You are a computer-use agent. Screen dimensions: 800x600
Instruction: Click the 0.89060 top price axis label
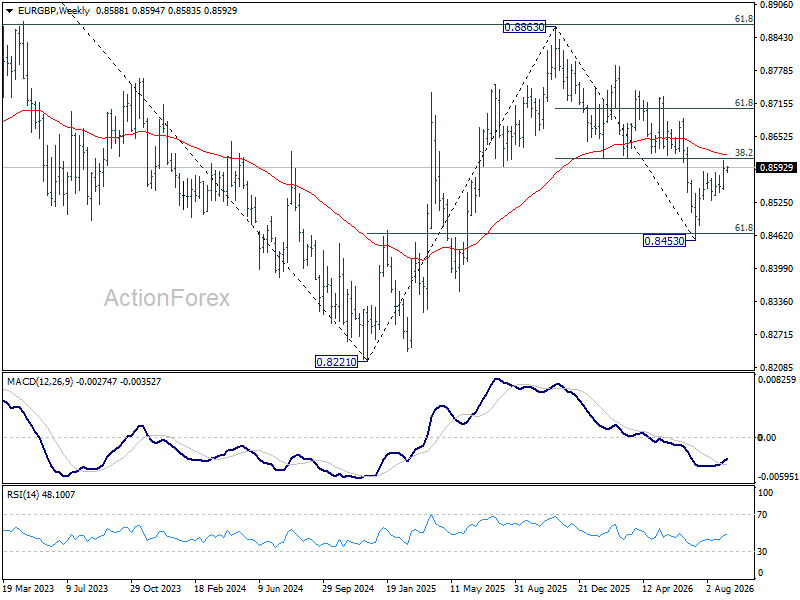point(777,5)
